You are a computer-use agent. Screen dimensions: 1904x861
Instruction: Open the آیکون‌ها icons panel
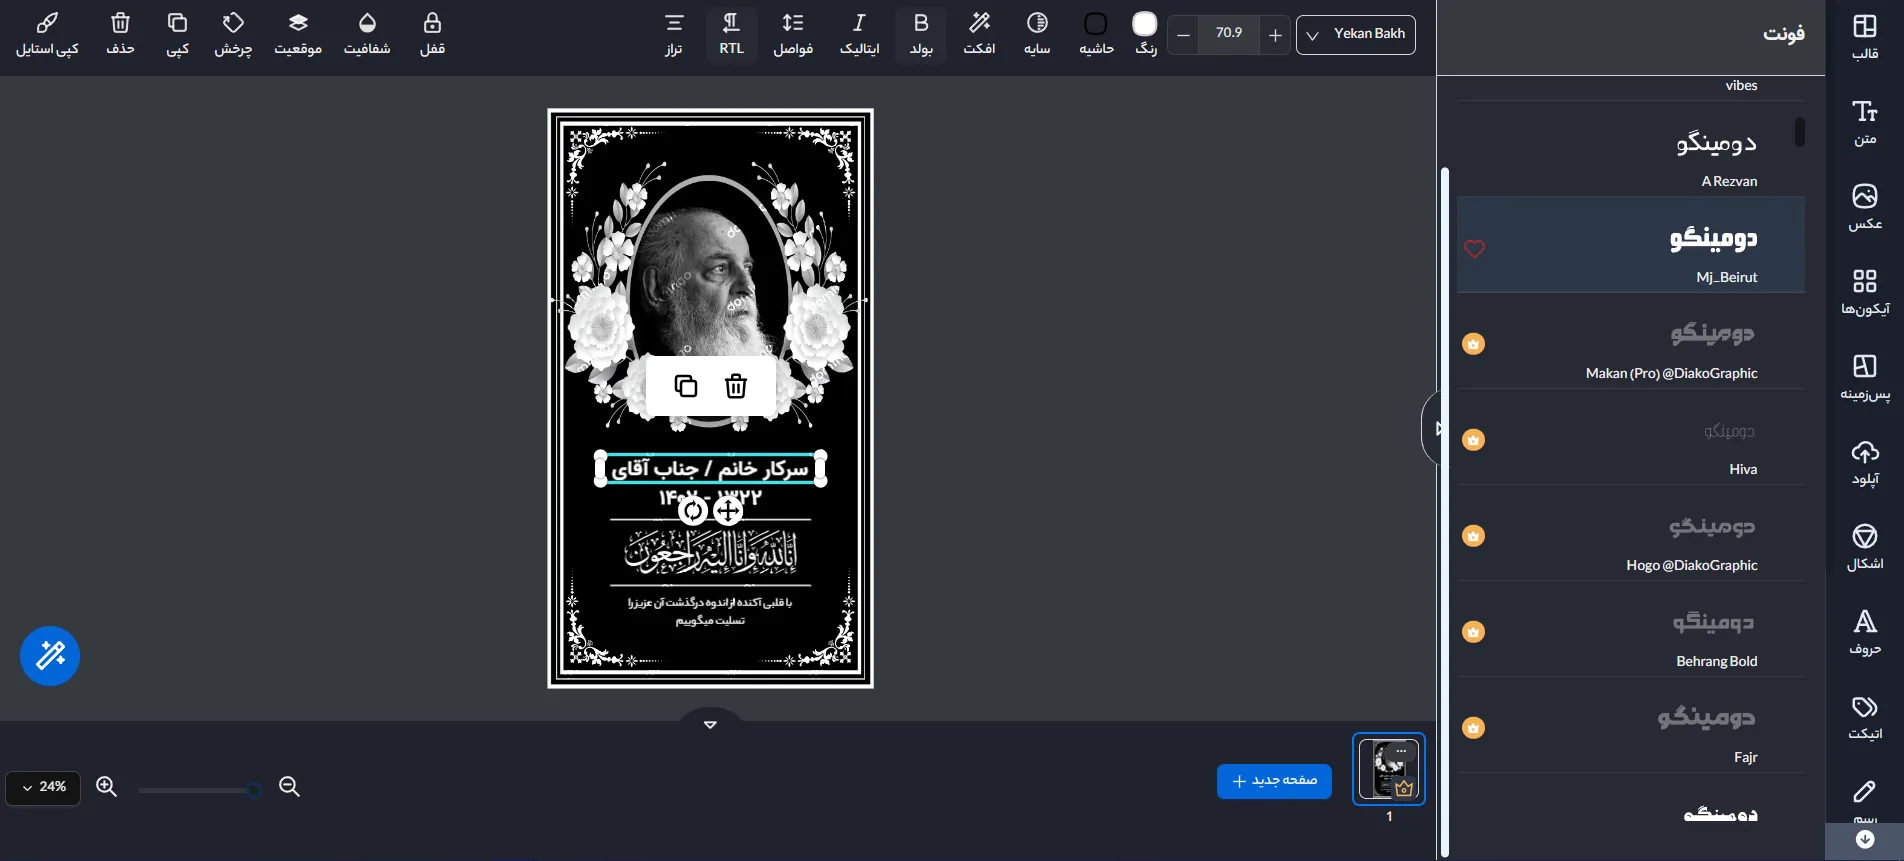click(x=1865, y=292)
